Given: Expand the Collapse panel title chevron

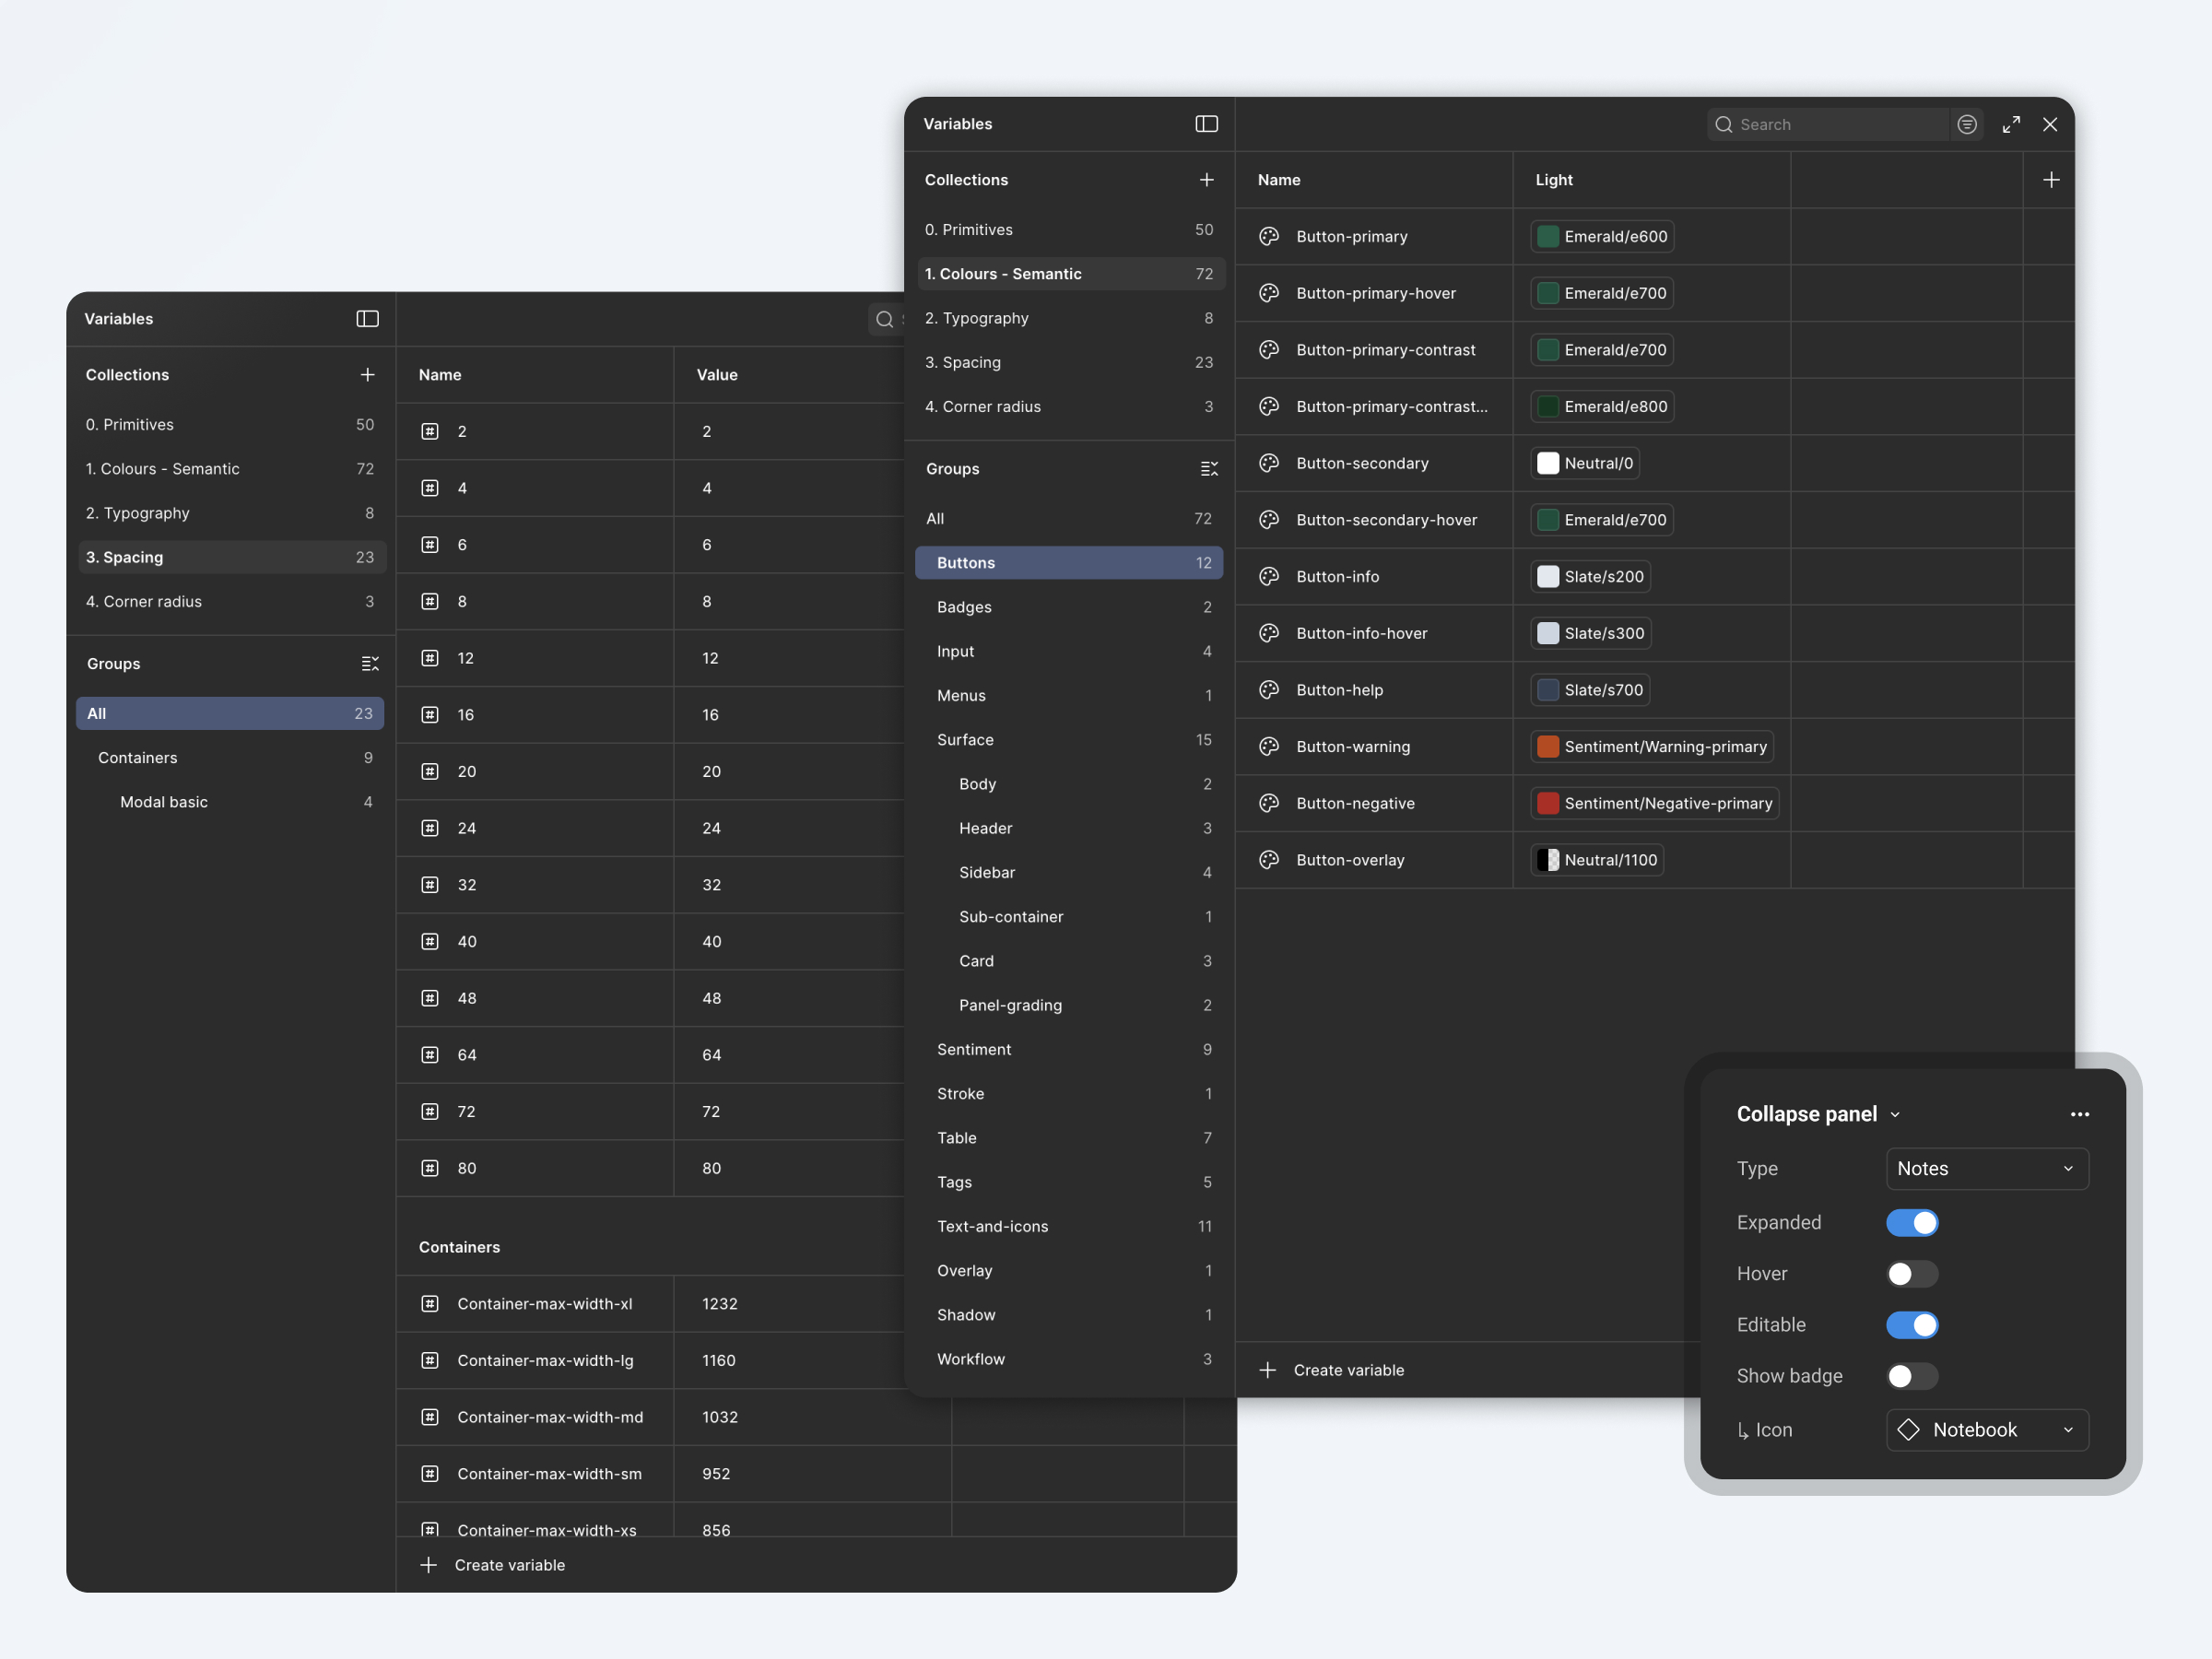Looking at the screenshot, I should [x=1895, y=1115].
